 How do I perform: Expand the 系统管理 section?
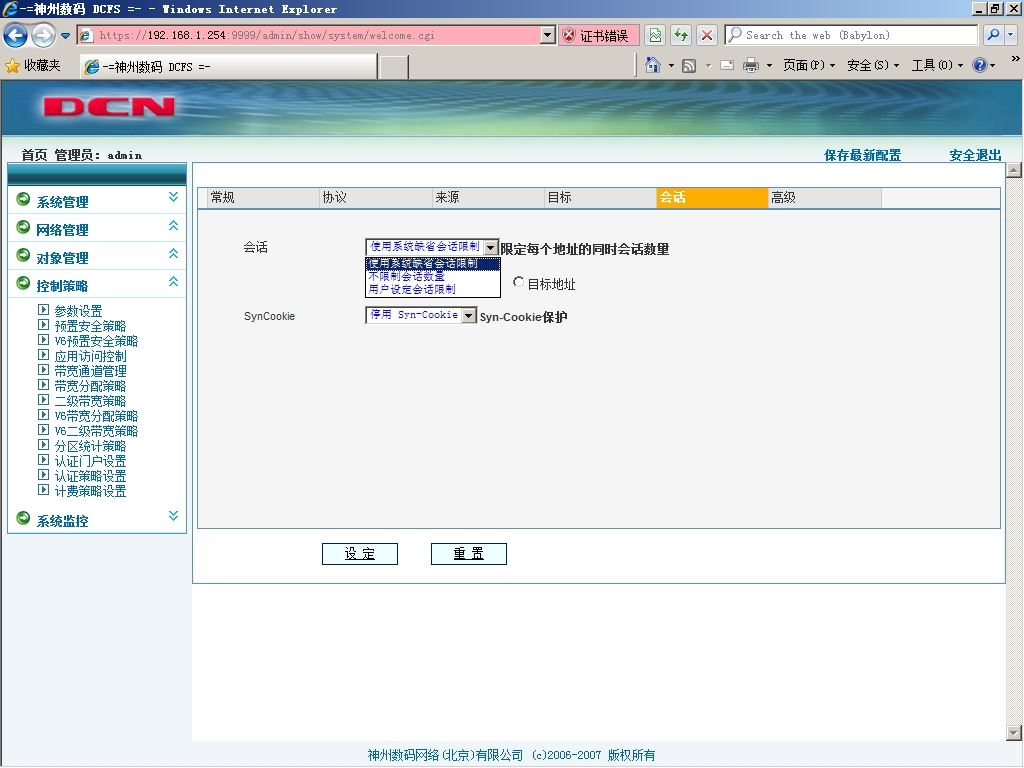62,202
